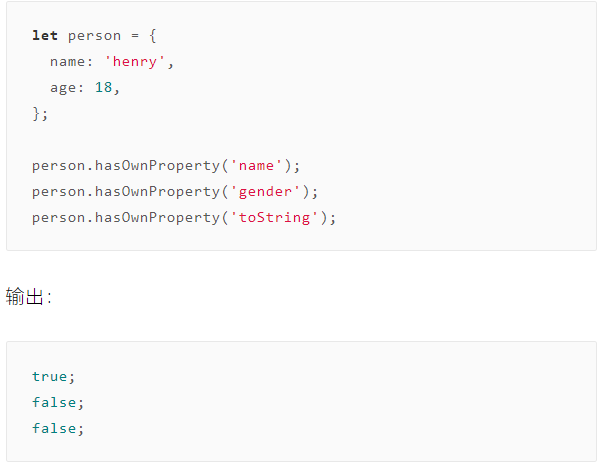The height and width of the screenshot is (463, 600).
Task: Click the 'age:' property key
Action: [67, 88]
